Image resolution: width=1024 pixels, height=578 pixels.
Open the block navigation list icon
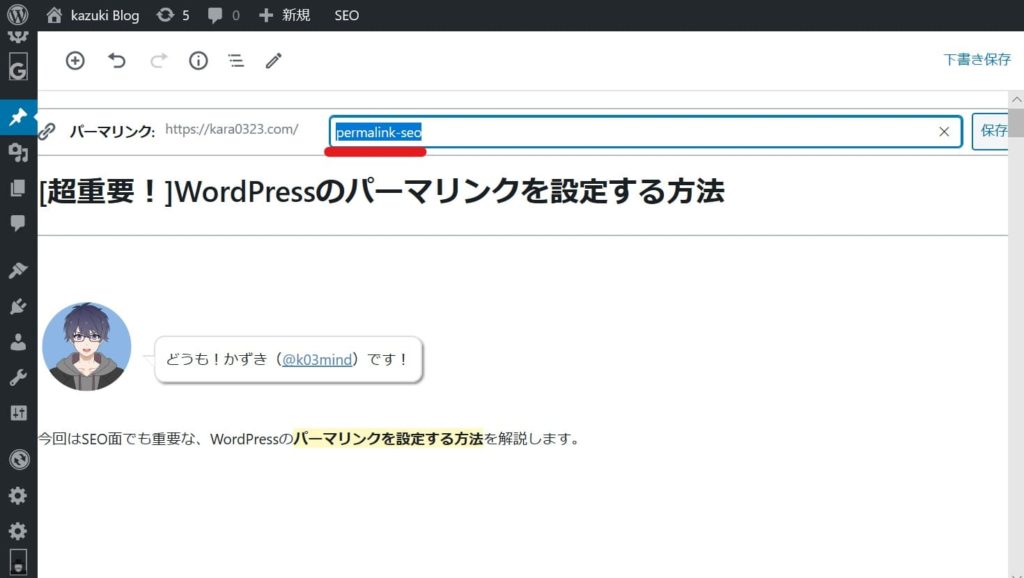click(236, 61)
